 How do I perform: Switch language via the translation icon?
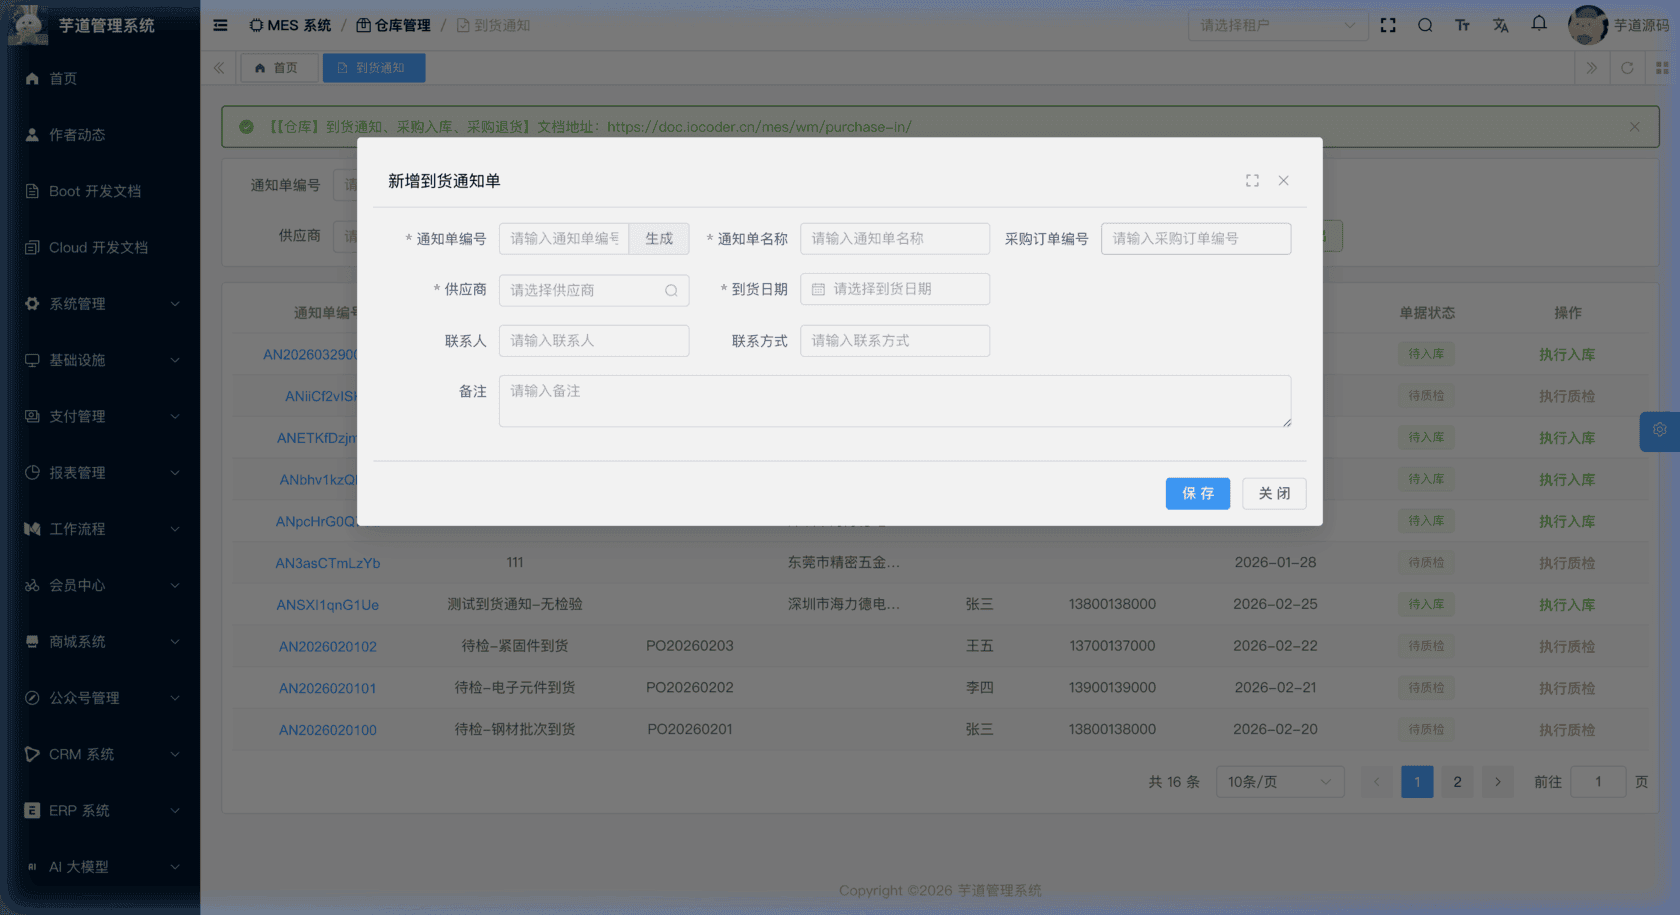[x=1500, y=25]
